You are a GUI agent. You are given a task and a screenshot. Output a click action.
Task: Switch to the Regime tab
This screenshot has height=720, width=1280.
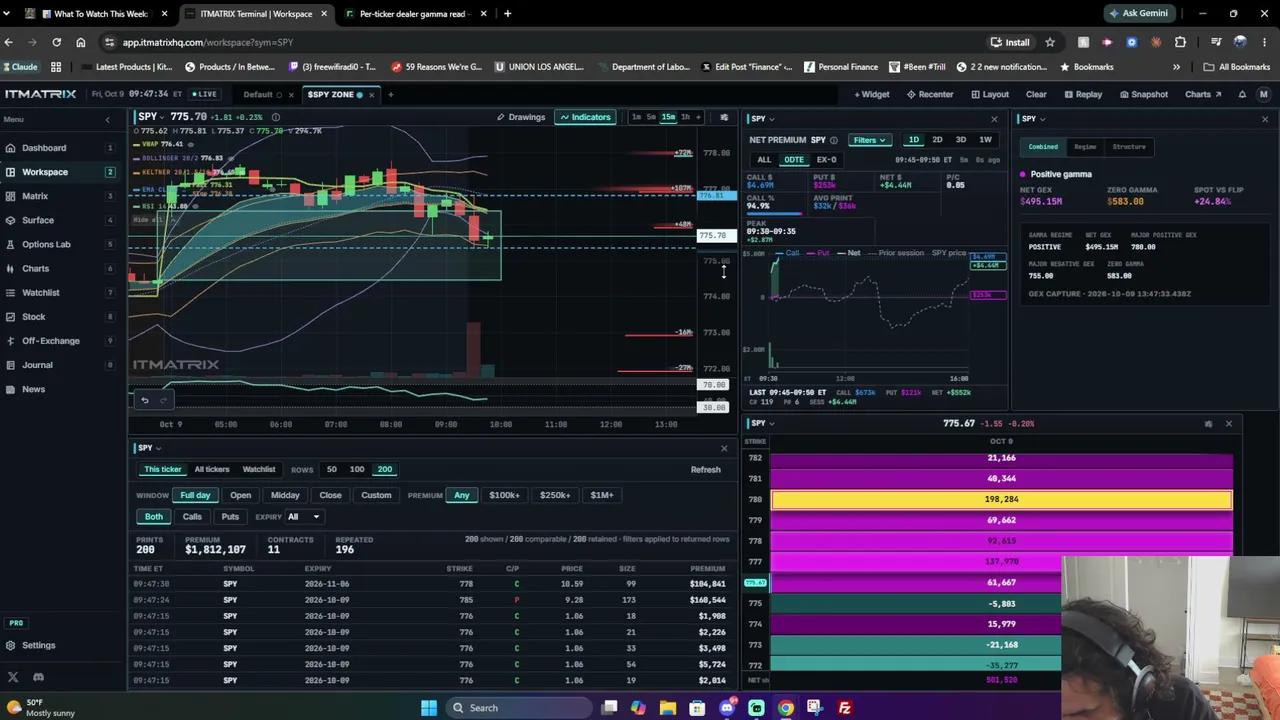[x=1085, y=147]
